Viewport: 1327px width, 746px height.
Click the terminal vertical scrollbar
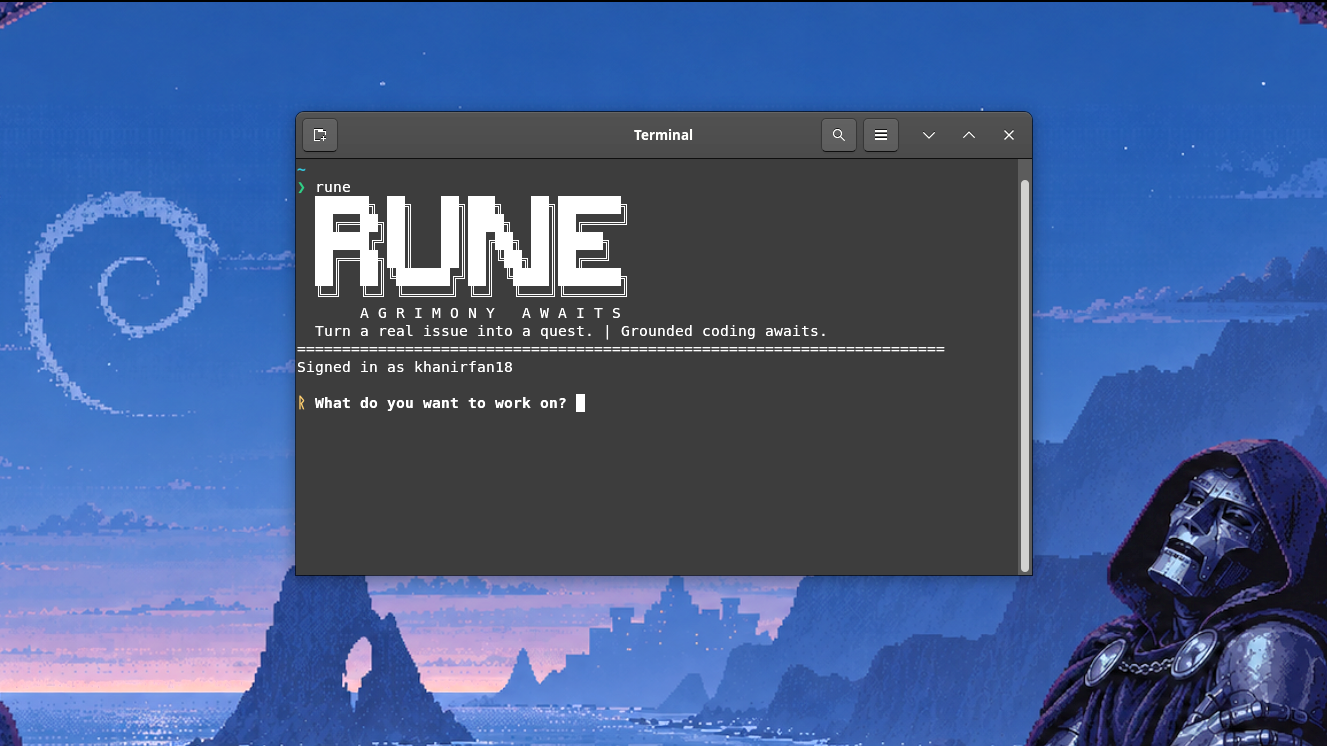tap(1024, 375)
